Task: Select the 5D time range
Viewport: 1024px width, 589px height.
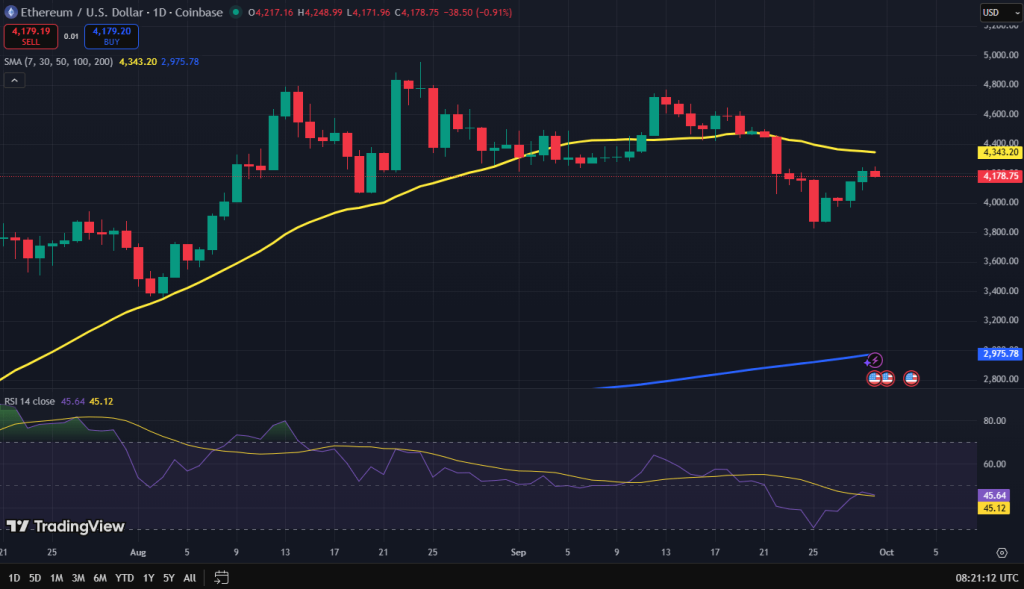Action: 35,578
